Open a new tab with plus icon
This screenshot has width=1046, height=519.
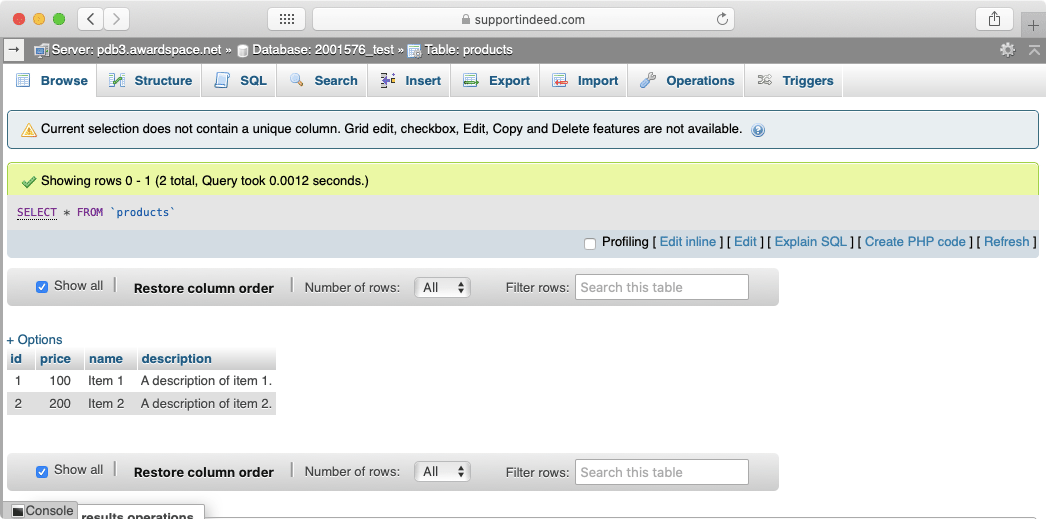(1034, 25)
